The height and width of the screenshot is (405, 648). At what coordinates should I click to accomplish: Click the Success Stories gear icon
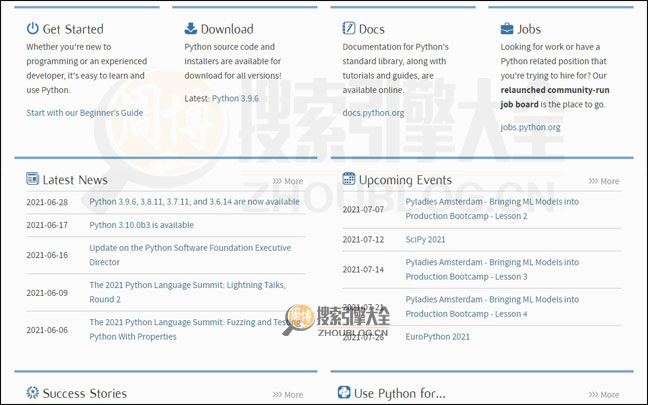33,392
